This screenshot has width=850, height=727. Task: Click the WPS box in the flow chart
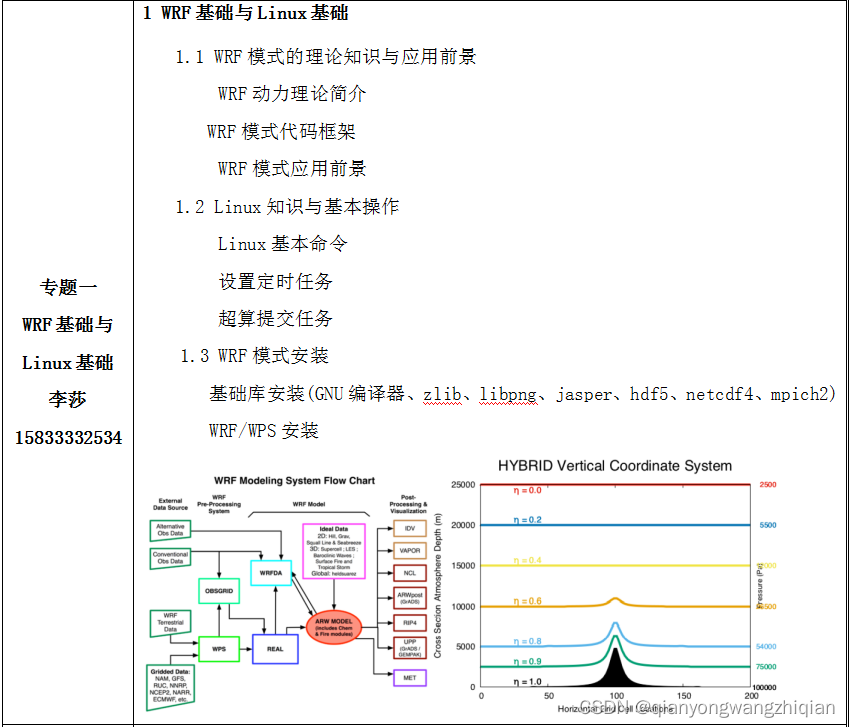(x=219, y=649)
